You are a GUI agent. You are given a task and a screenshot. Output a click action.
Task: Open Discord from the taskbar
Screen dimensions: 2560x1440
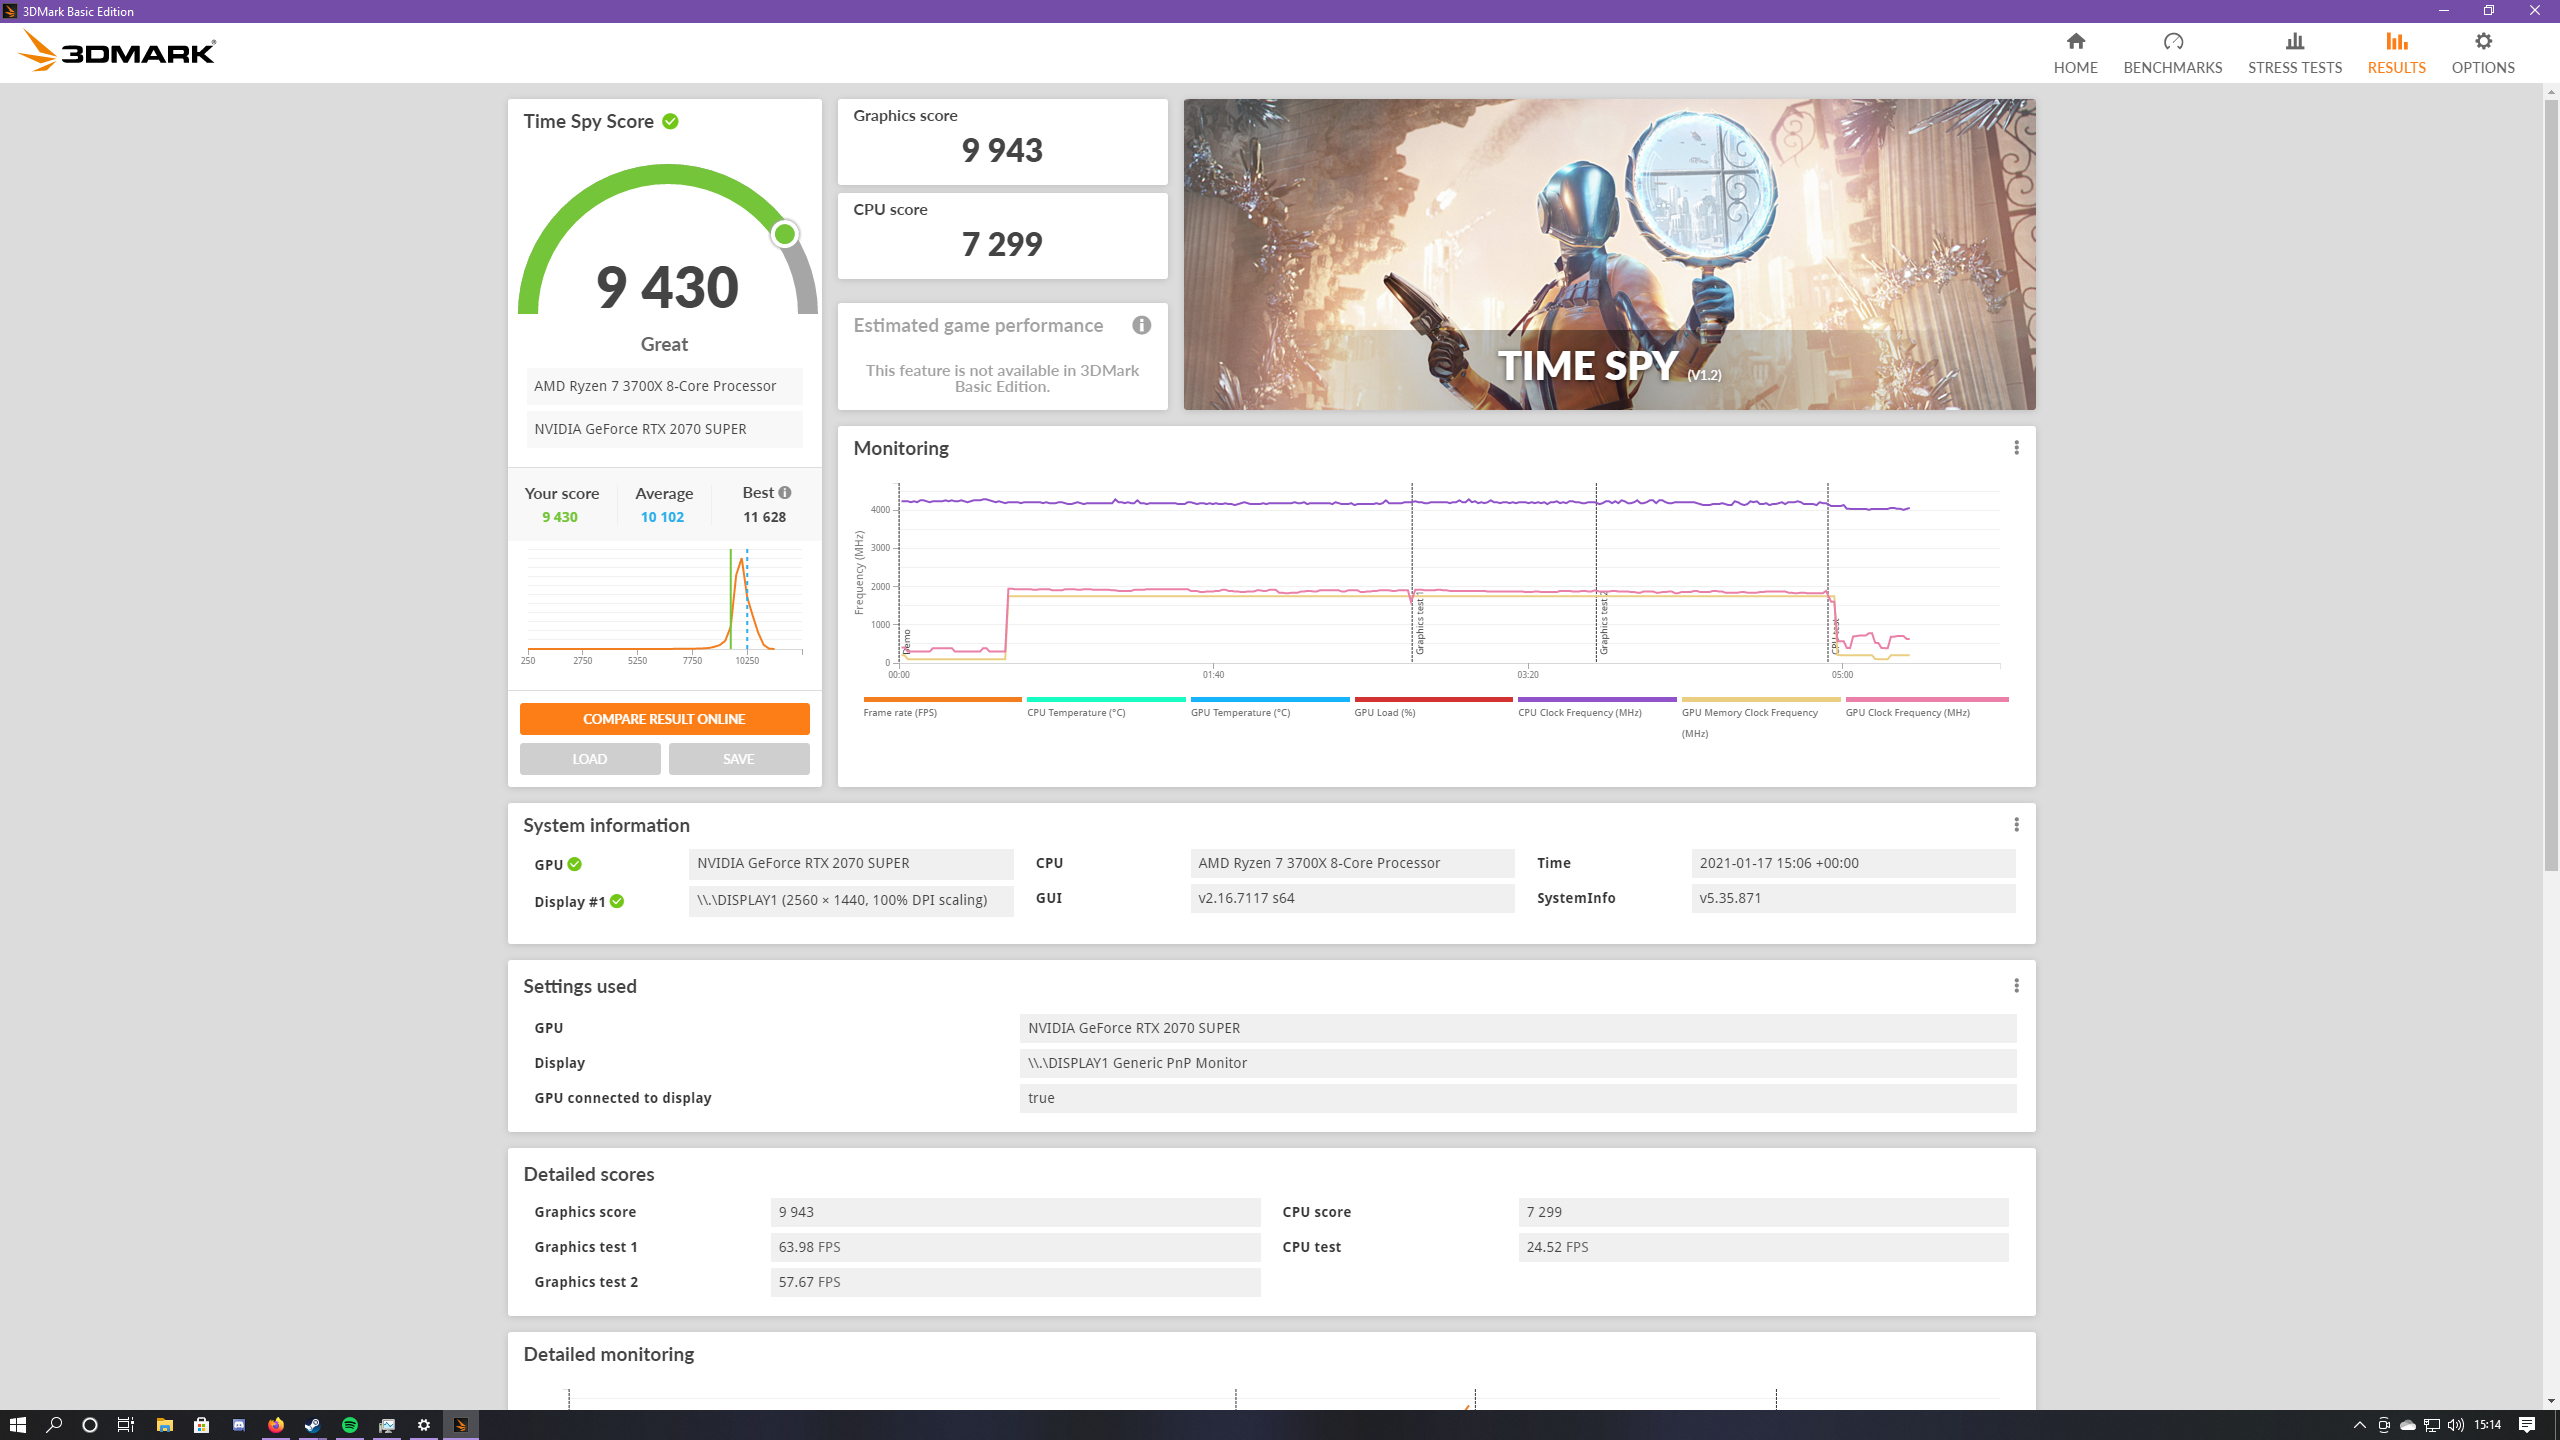coord(239,1425)
